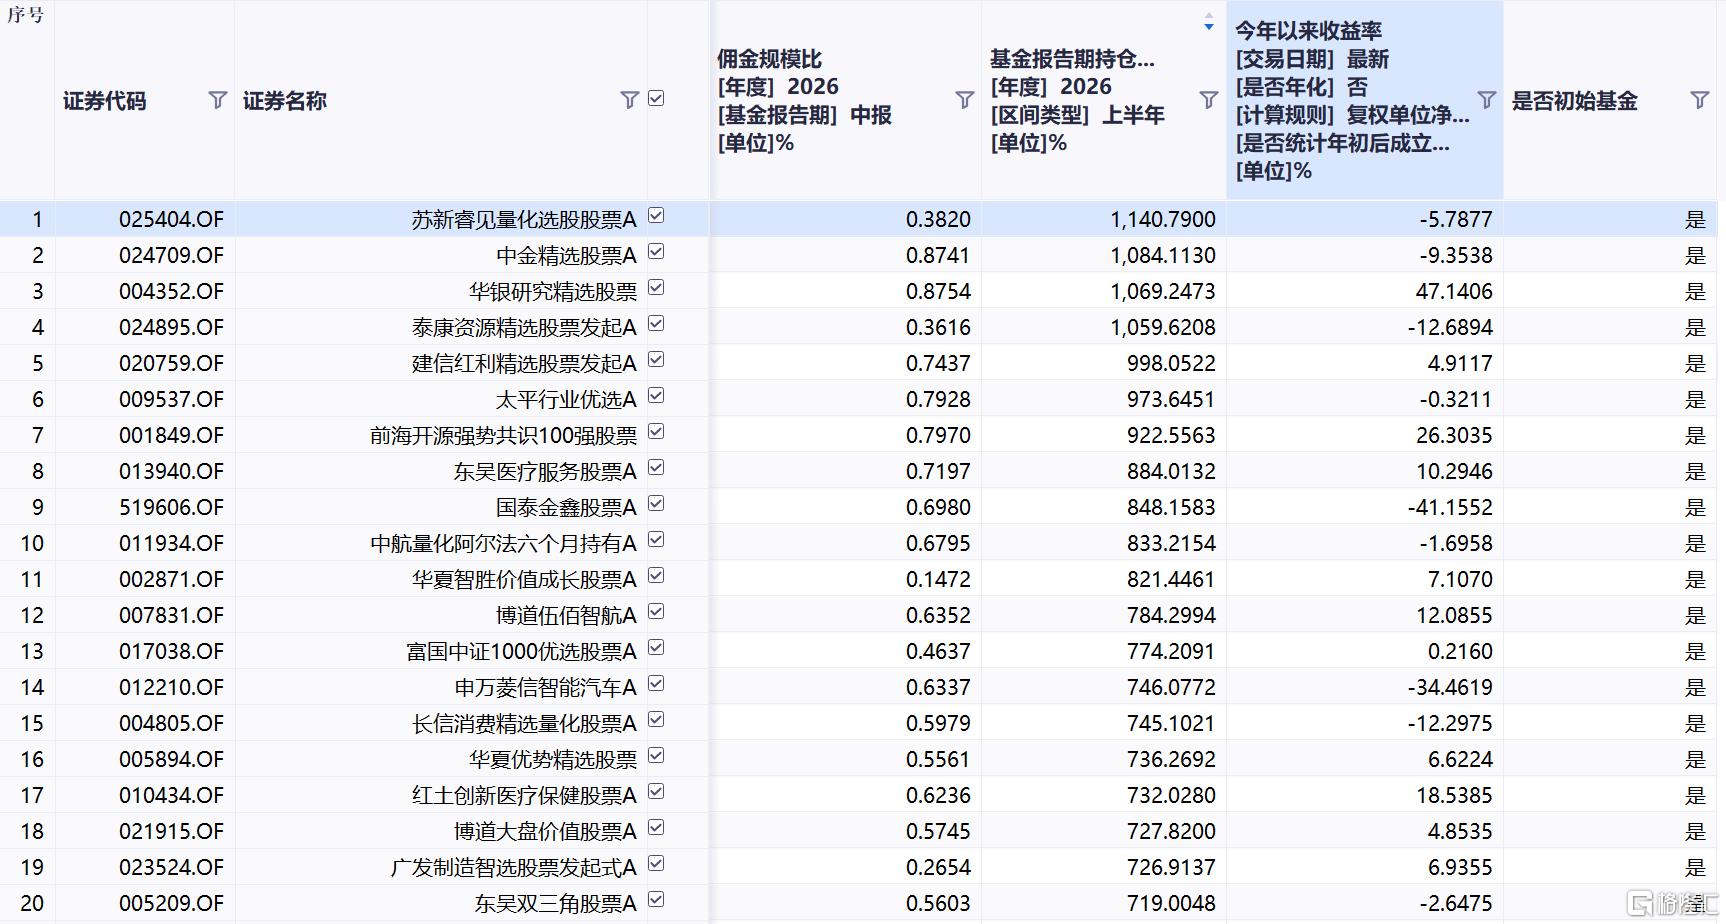The height and width of the screenshot is (924, 1726).
Task: Click fund name 中金精选股票A
Action: click(566, 255)
